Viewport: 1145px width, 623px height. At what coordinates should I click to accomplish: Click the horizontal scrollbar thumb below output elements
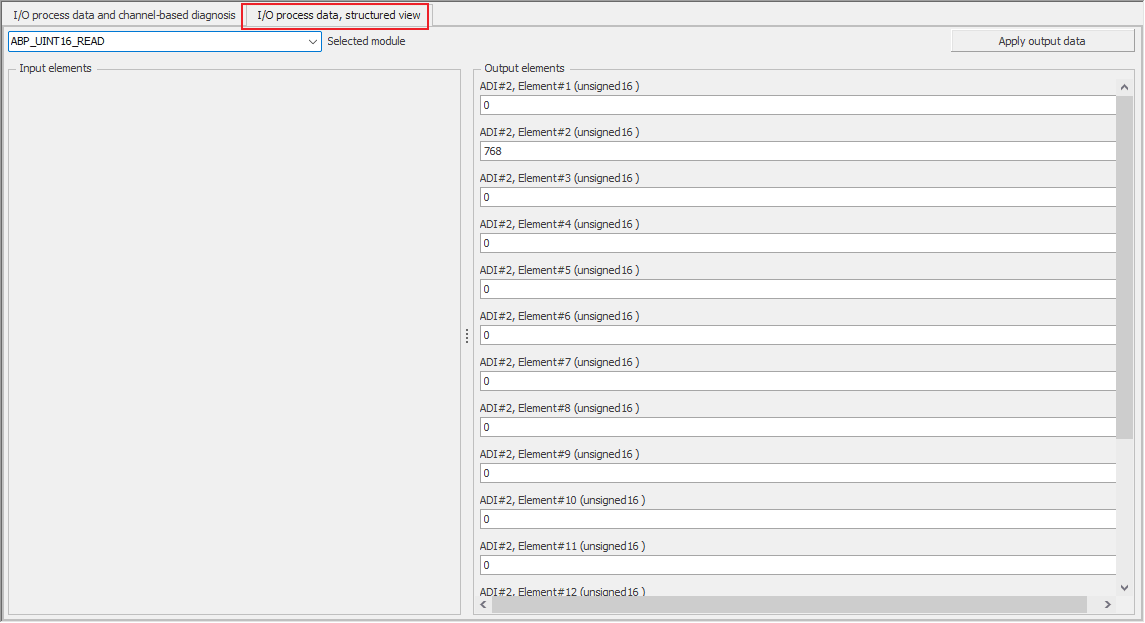pos(789,605)
